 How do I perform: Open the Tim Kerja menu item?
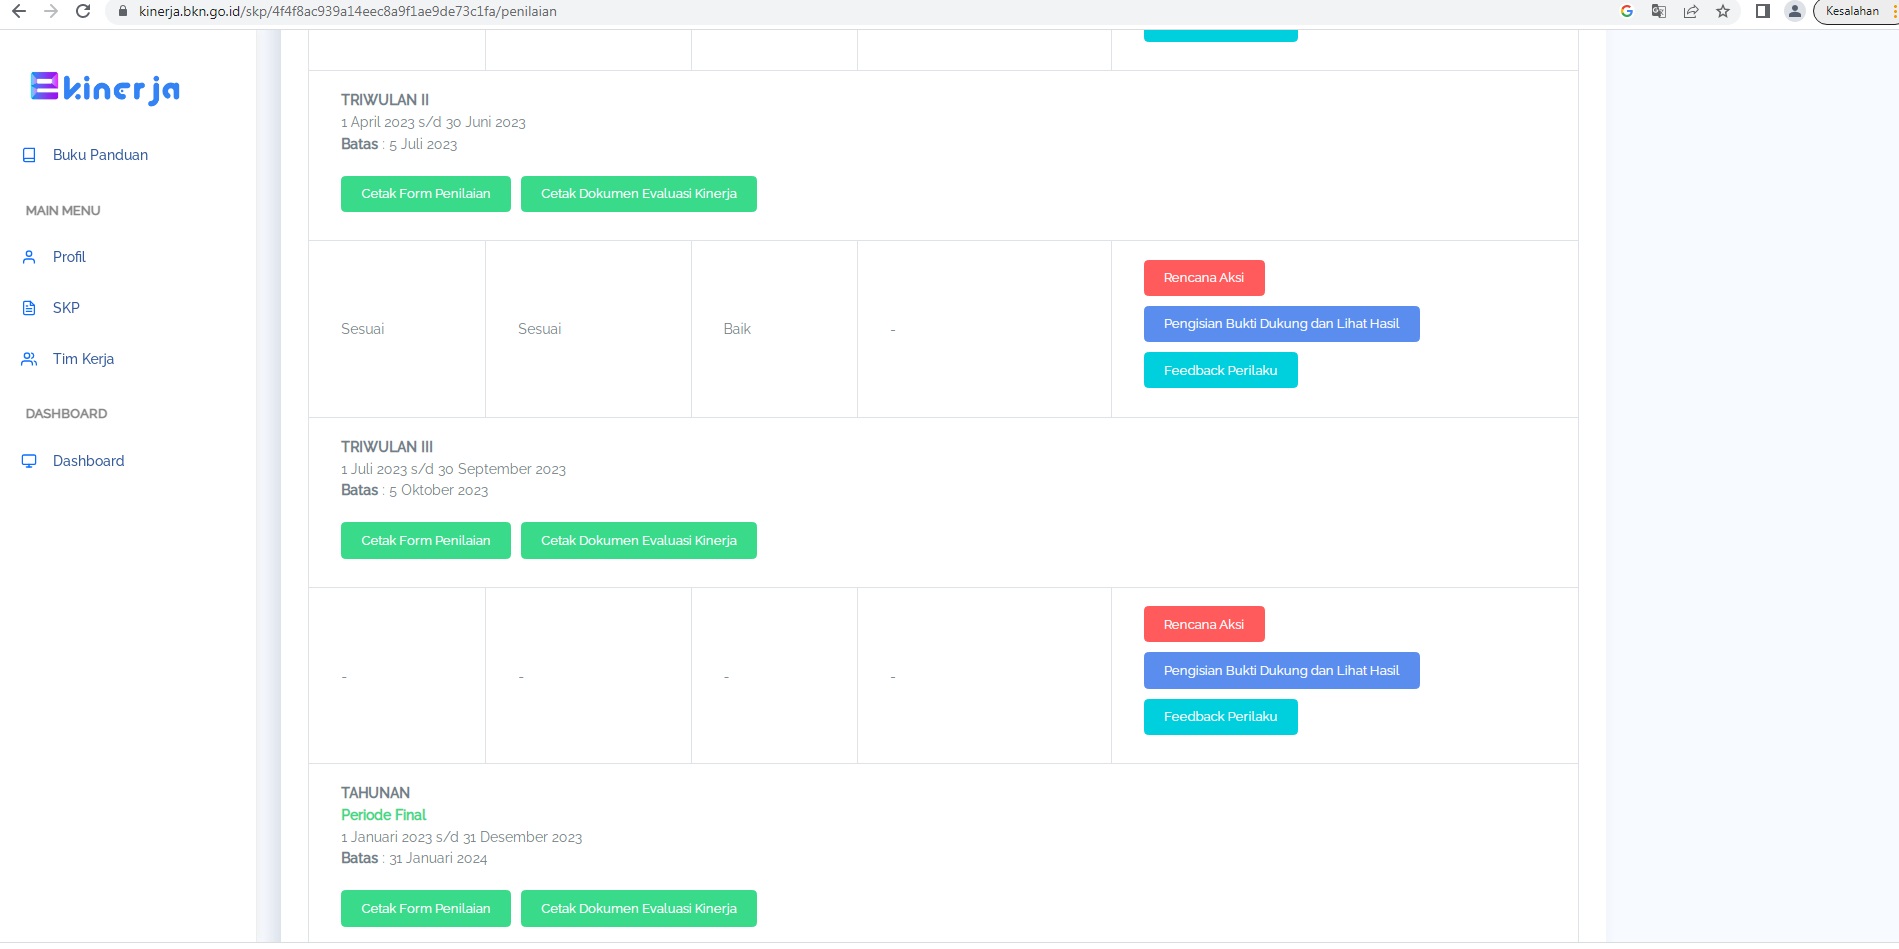tap(83, 359)
